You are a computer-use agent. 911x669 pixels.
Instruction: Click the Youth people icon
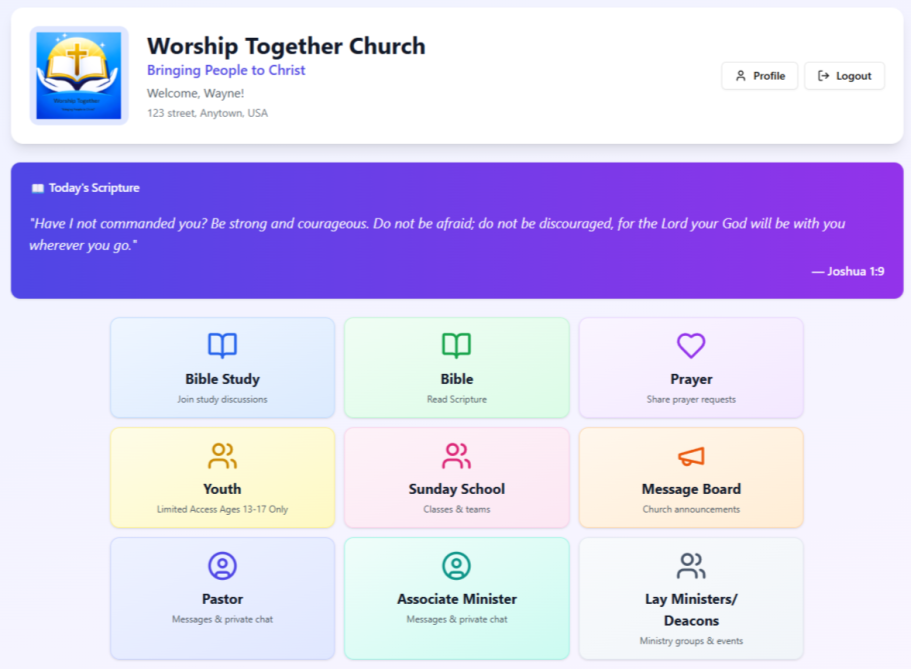[222, 456]
